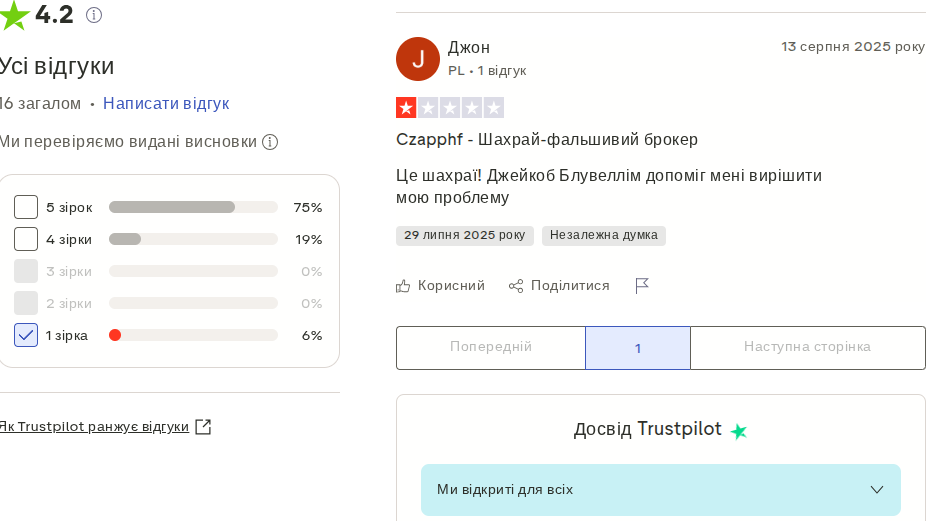931x521 pixels.
Task: Click the one-star rating graphic on review
Action: coord(450,108)
